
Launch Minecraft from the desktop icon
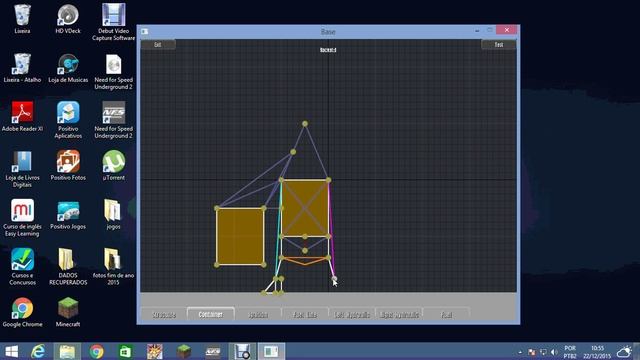pyautogui.click(x=68, y=312)
